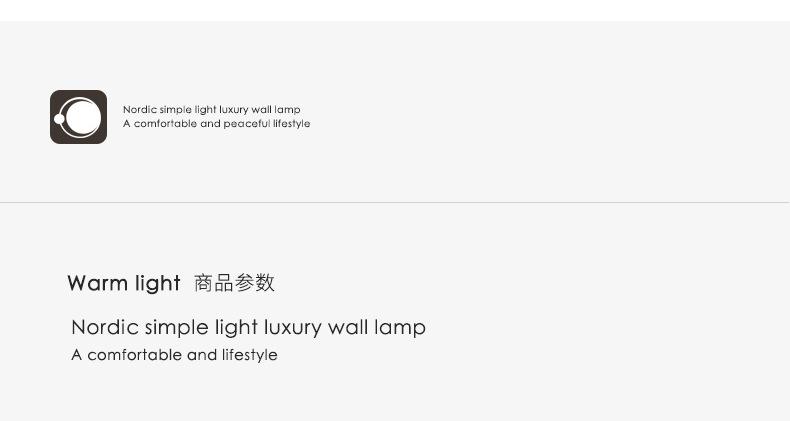
Task: Click the small white dot on logo's left edge
Action: point(60,119)
